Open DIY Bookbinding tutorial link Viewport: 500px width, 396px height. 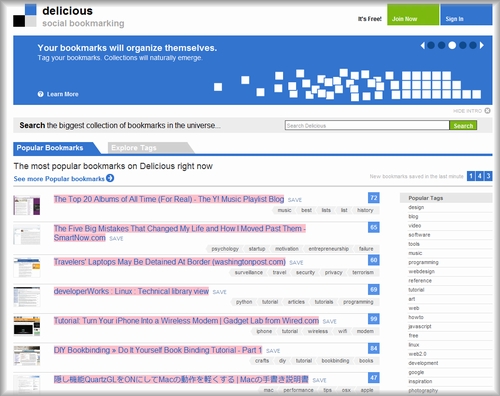click(x=158, y=350)
